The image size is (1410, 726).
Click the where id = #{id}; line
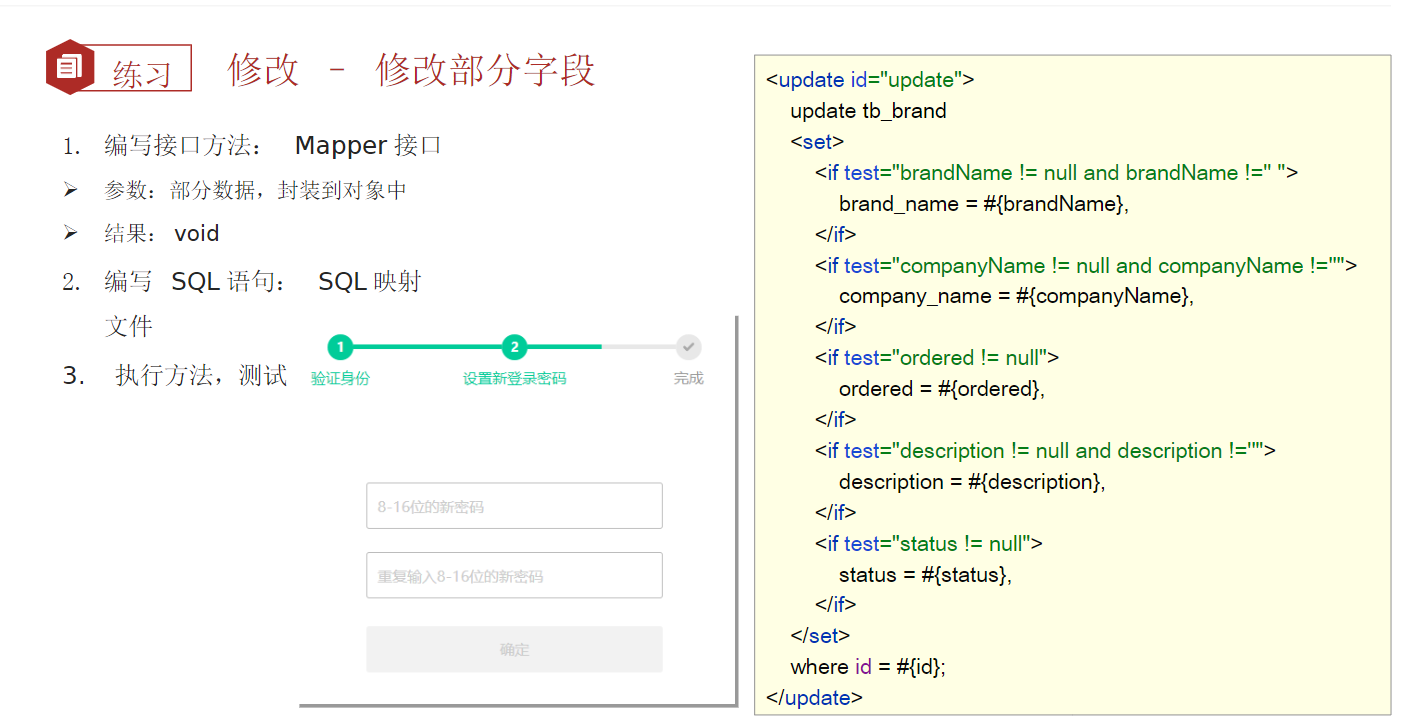coord(868,667)
